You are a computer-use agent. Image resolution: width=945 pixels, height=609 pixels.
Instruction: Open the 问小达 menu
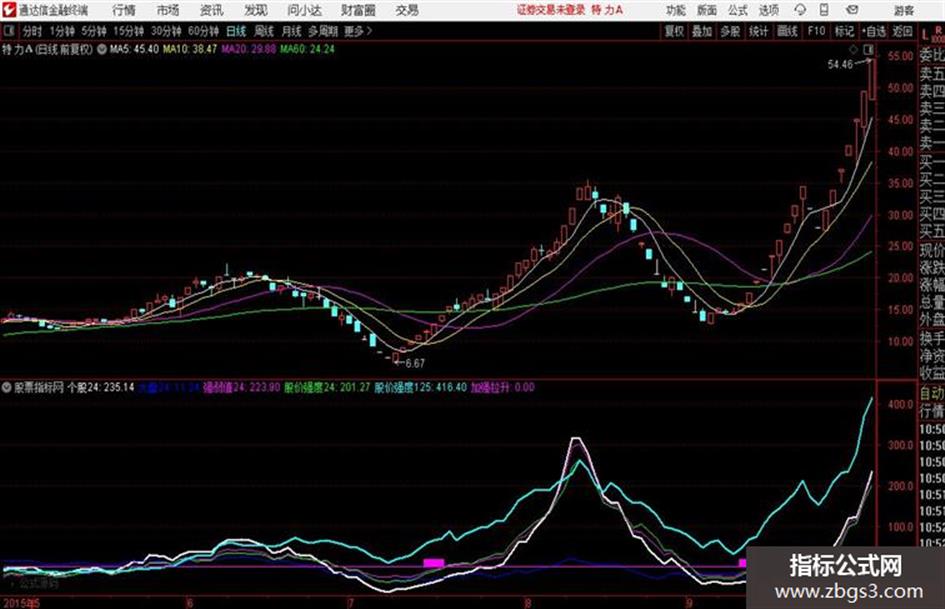click(x=304, y=10)
